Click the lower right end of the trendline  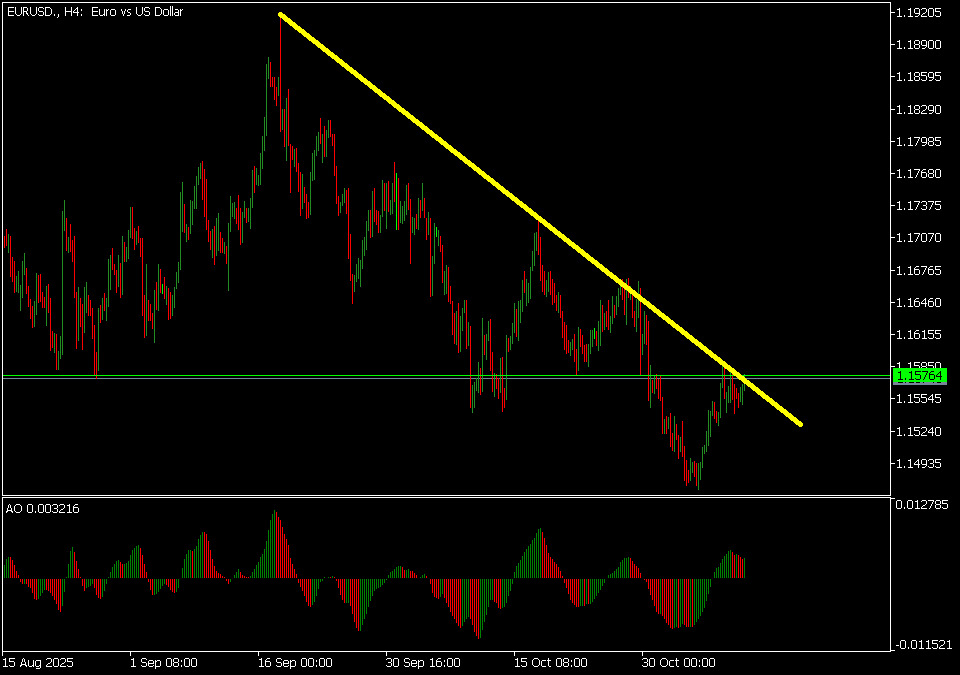point(800,424)
